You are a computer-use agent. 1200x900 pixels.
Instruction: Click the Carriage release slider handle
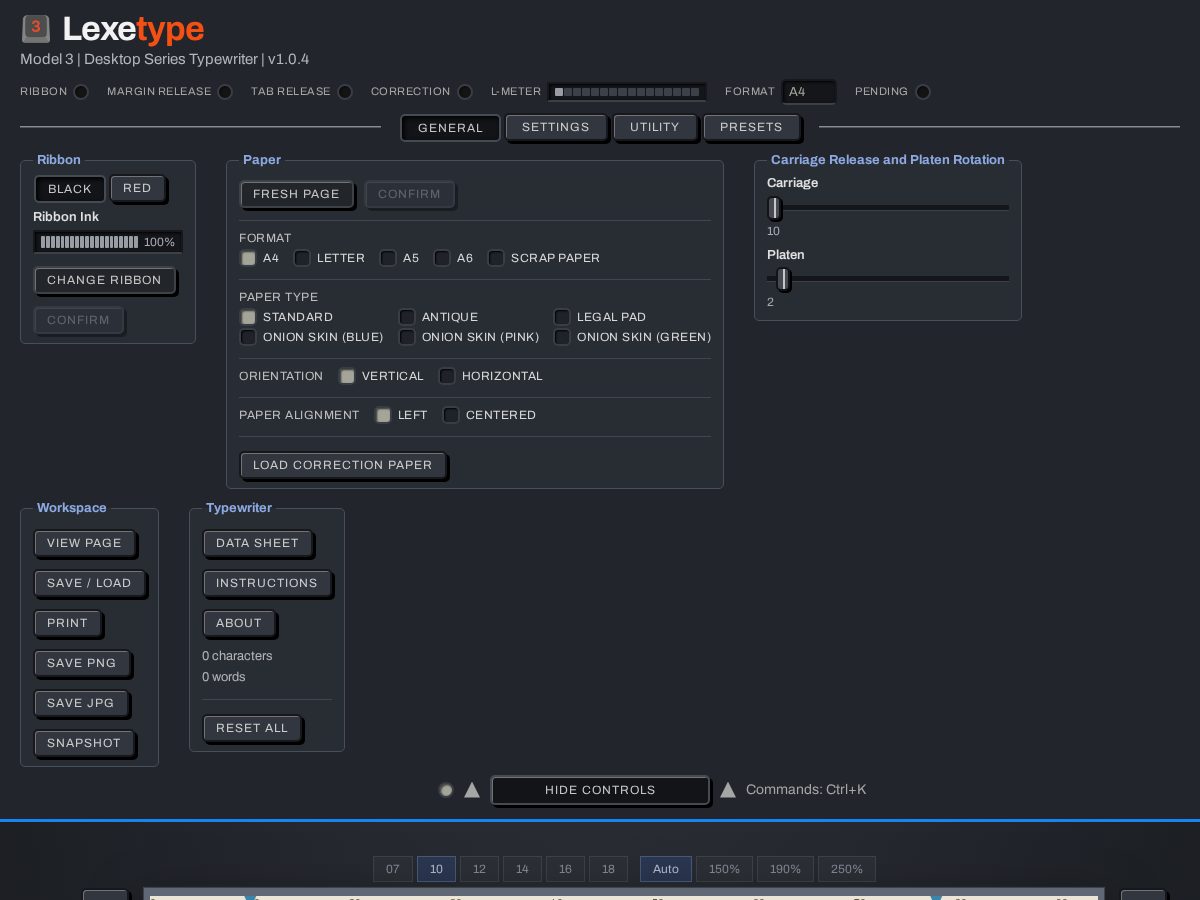(774, 208)
